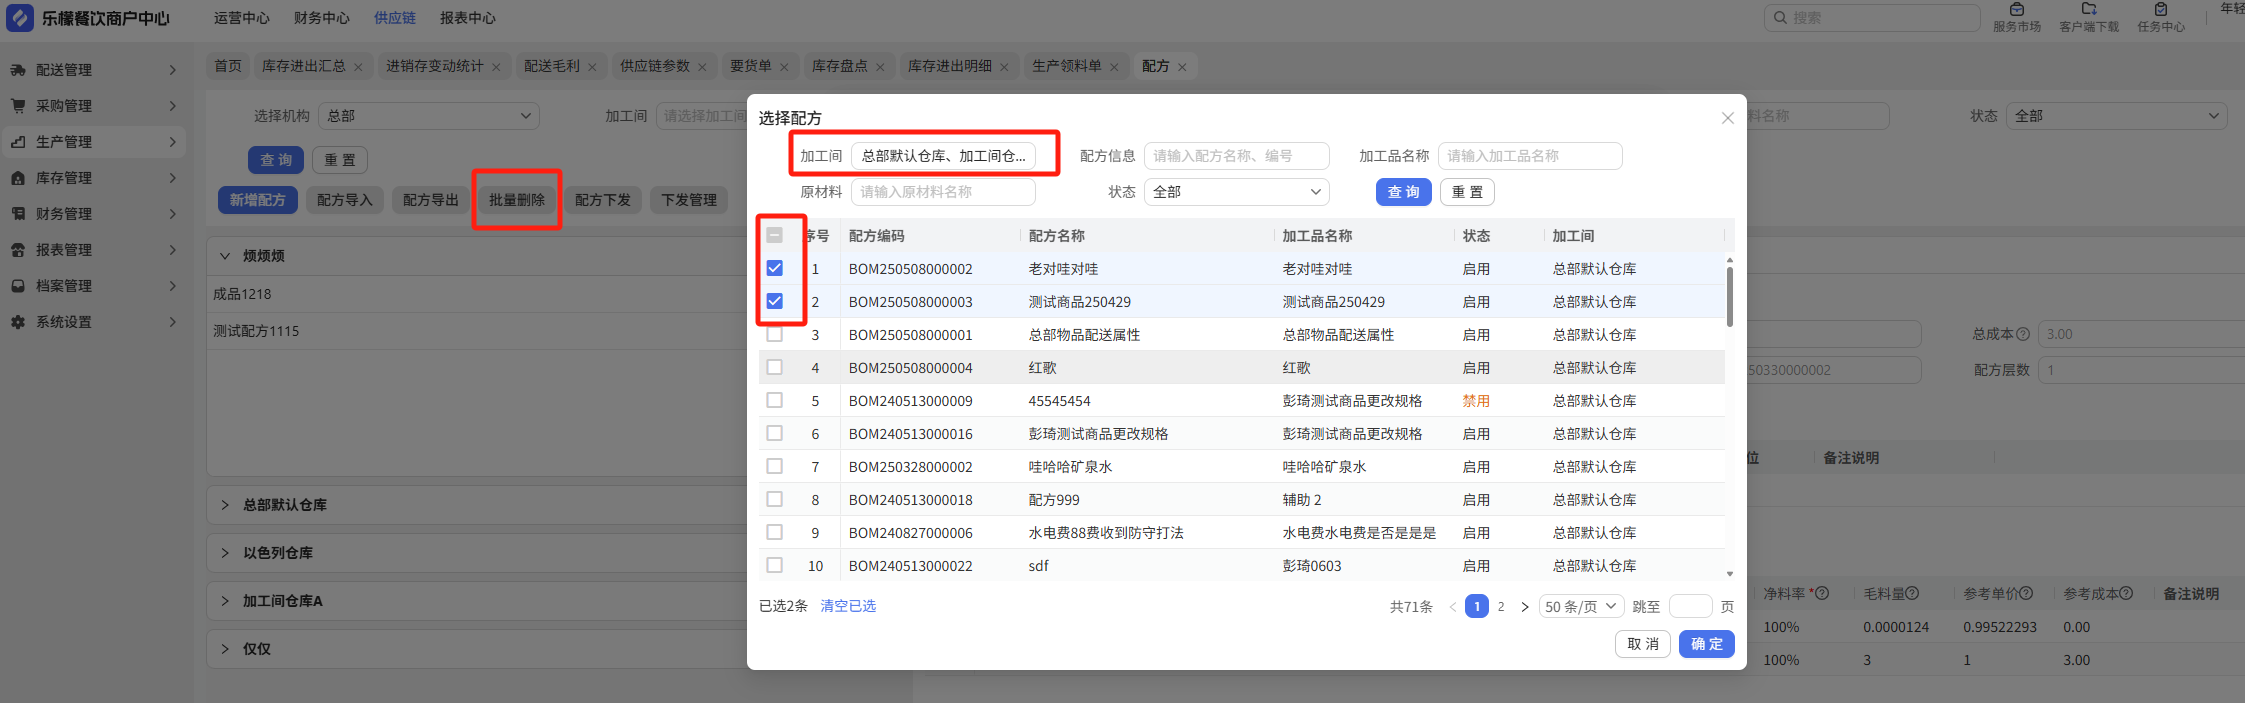Open the background 状态 全部 dropdown
Screen dimensions: 2245x703
(2116, 116)
